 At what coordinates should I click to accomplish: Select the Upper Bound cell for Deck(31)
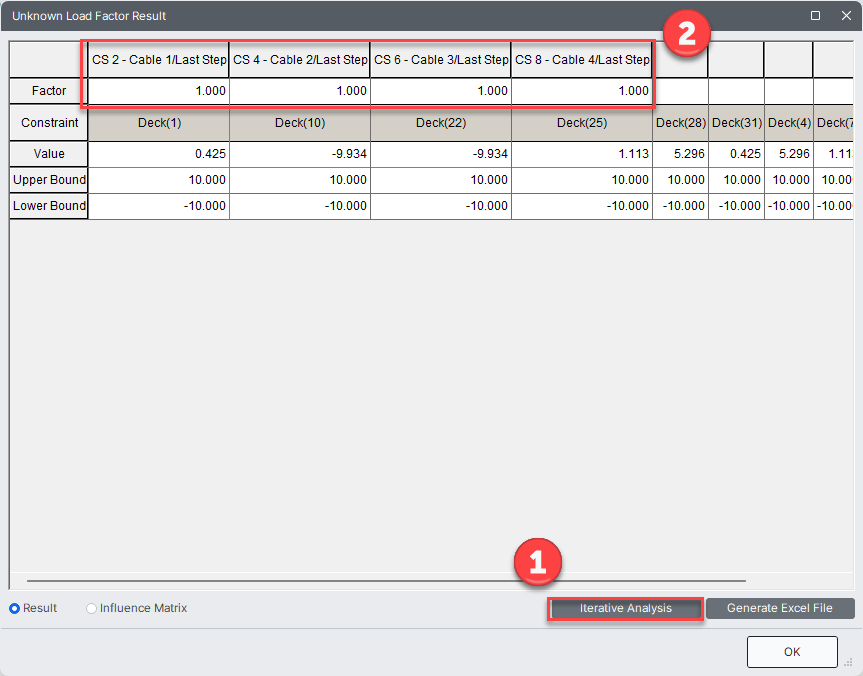(736, 180)
